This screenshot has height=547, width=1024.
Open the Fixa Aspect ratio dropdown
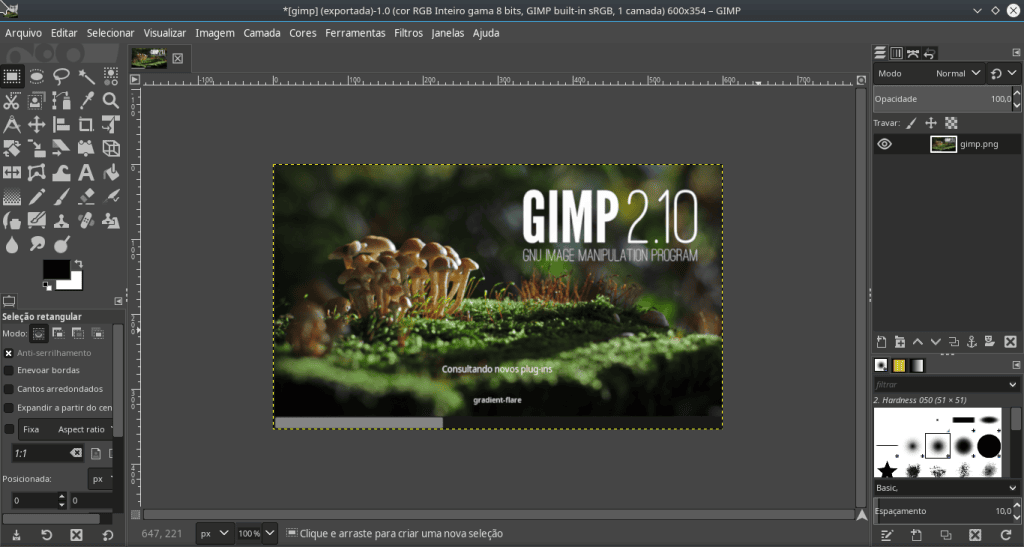(x=67, y=430)
